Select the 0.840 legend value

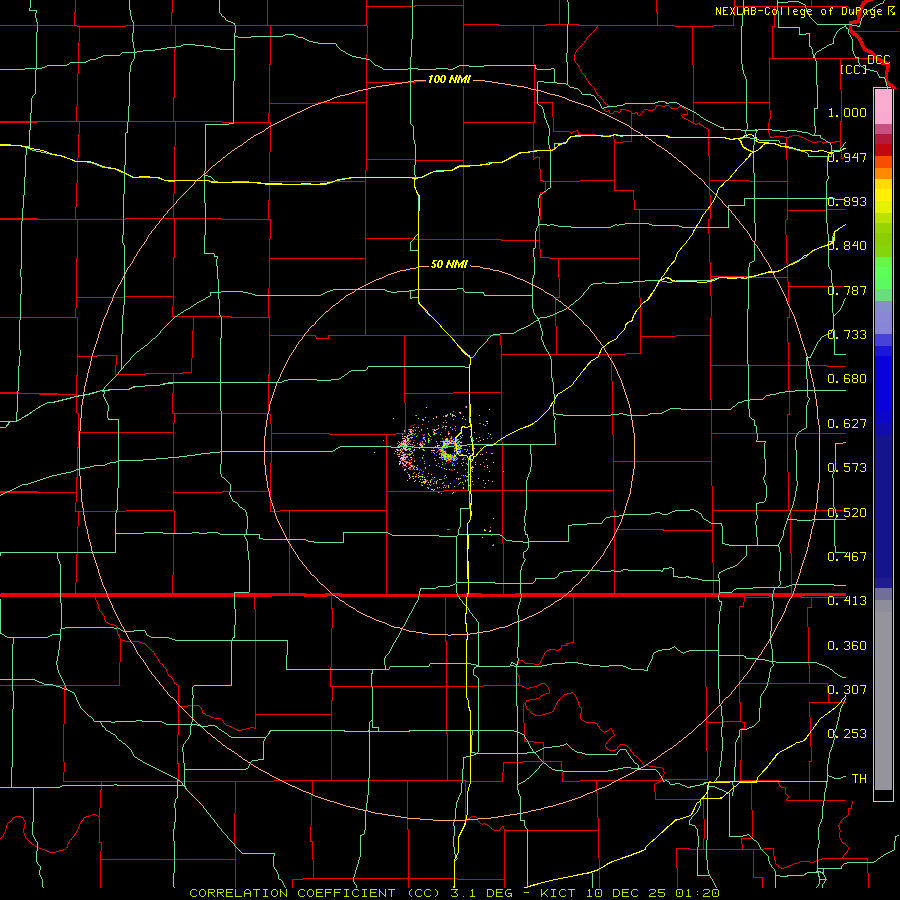(x=847, y=246)
